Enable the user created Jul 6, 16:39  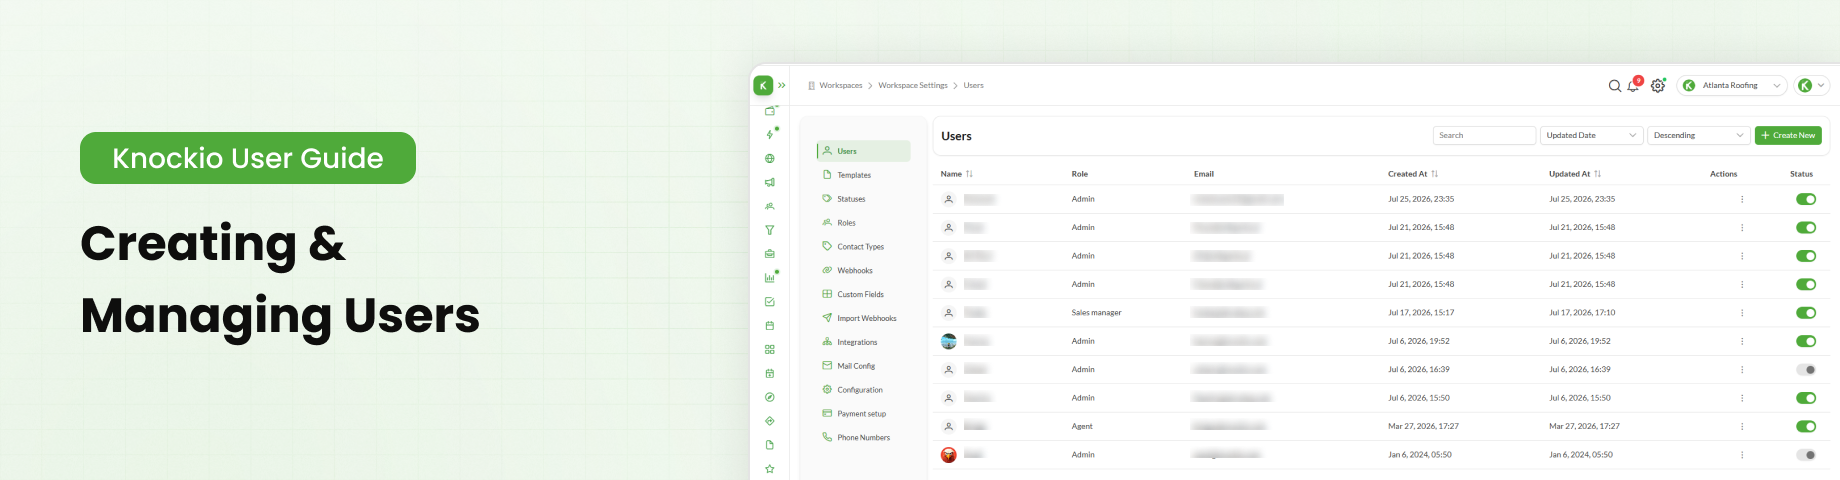point(1806,370)
